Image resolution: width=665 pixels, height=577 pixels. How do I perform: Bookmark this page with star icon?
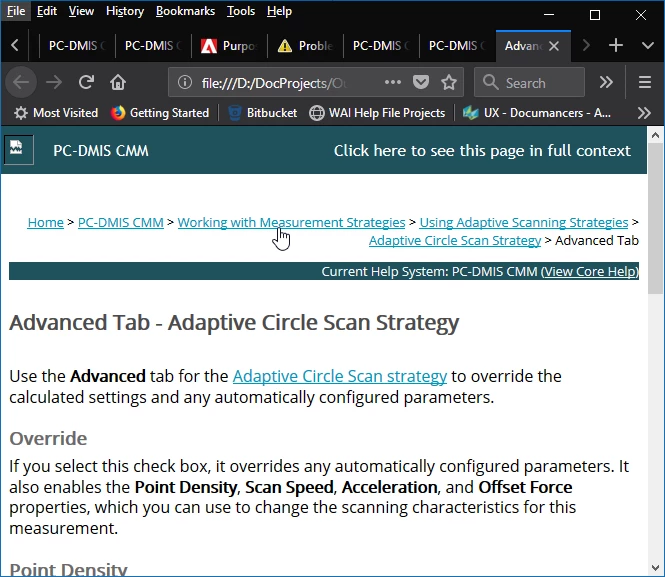[449, 82]
